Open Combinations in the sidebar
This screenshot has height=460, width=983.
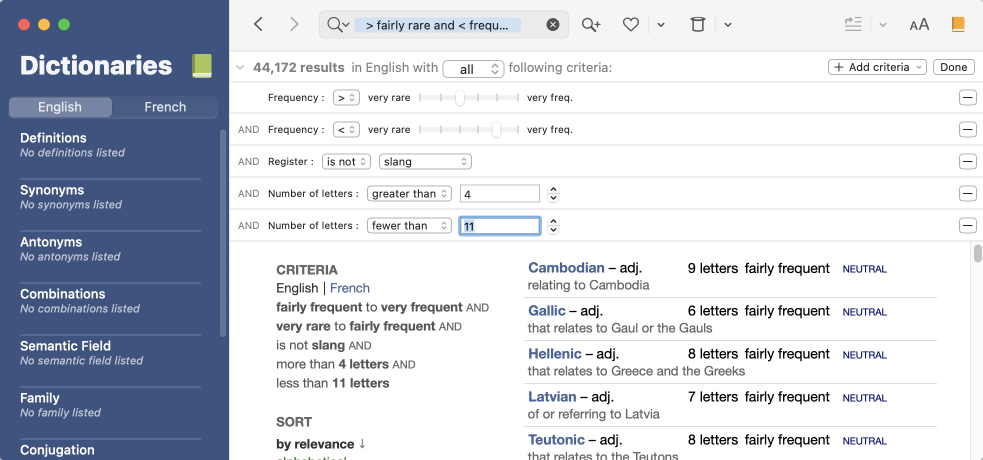tap(63, 294)
